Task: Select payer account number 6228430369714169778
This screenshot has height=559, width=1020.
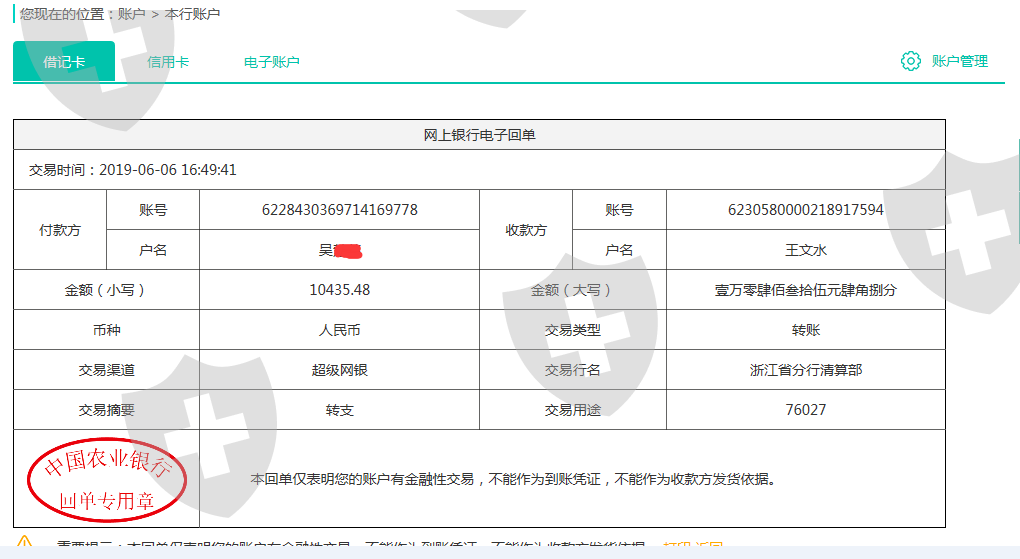Action: (x=340, y=210)
